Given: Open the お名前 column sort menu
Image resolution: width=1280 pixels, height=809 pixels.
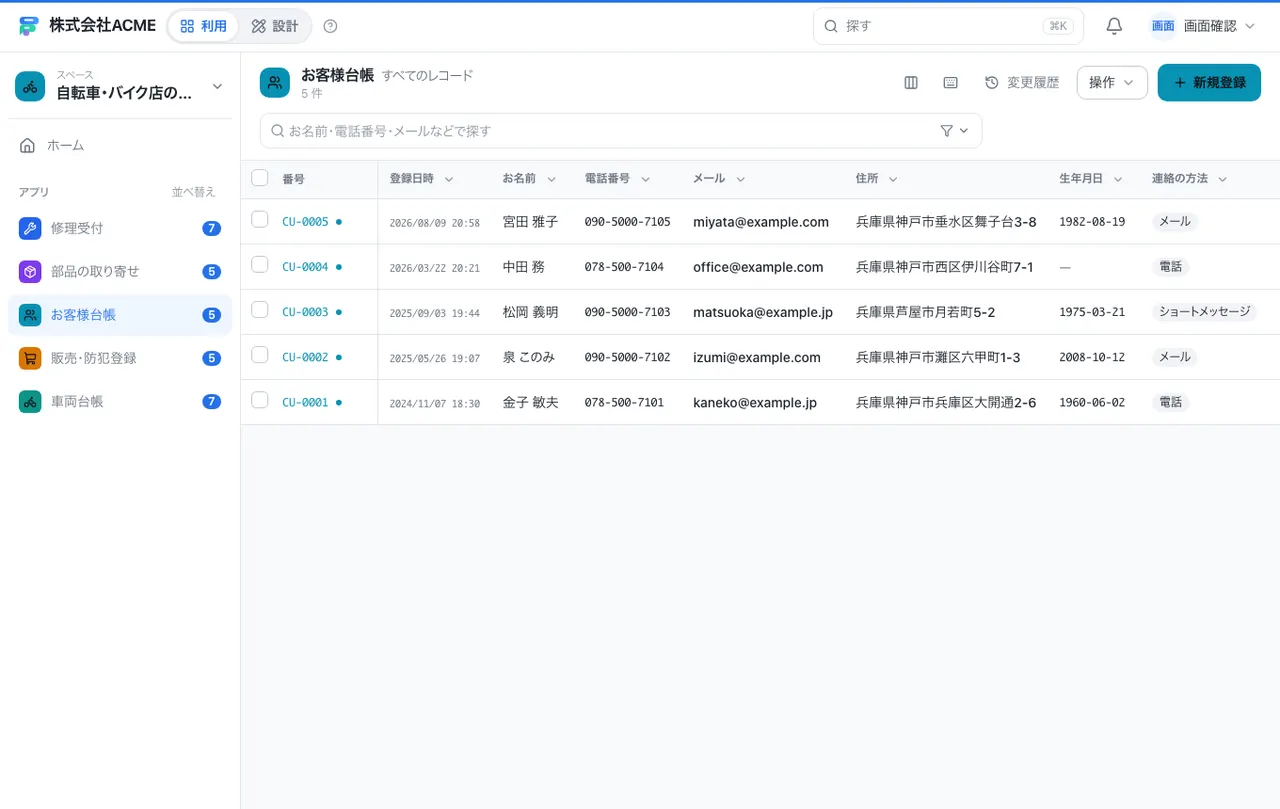Looking at the screenshot, I should [551, 179].
